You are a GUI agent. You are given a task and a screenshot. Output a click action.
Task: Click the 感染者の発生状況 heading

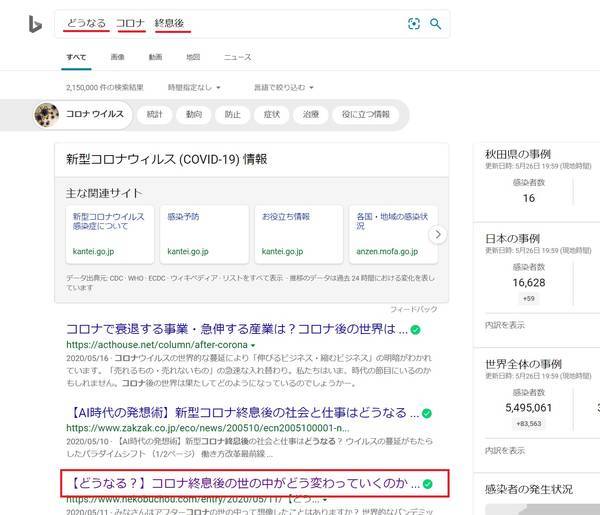529,489
